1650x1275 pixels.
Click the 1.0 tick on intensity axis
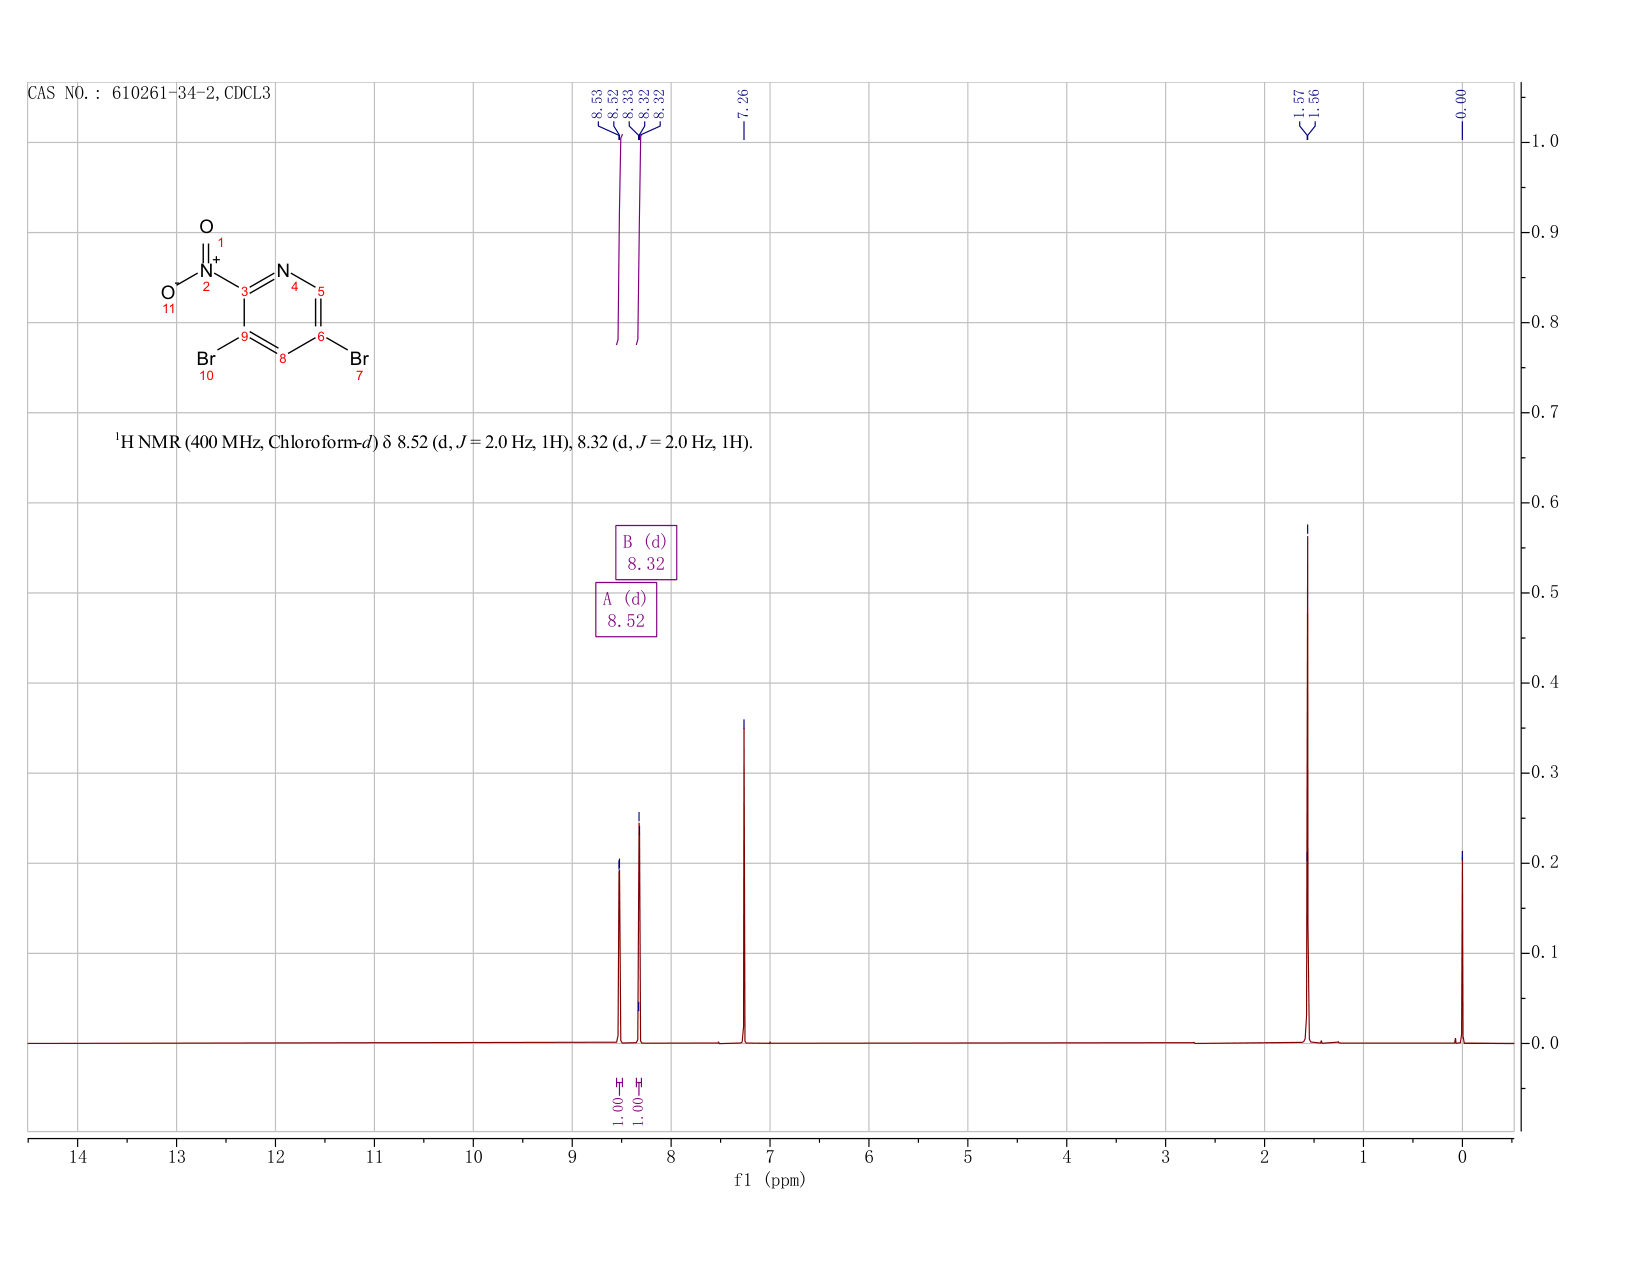click(x=1545, y=142)
